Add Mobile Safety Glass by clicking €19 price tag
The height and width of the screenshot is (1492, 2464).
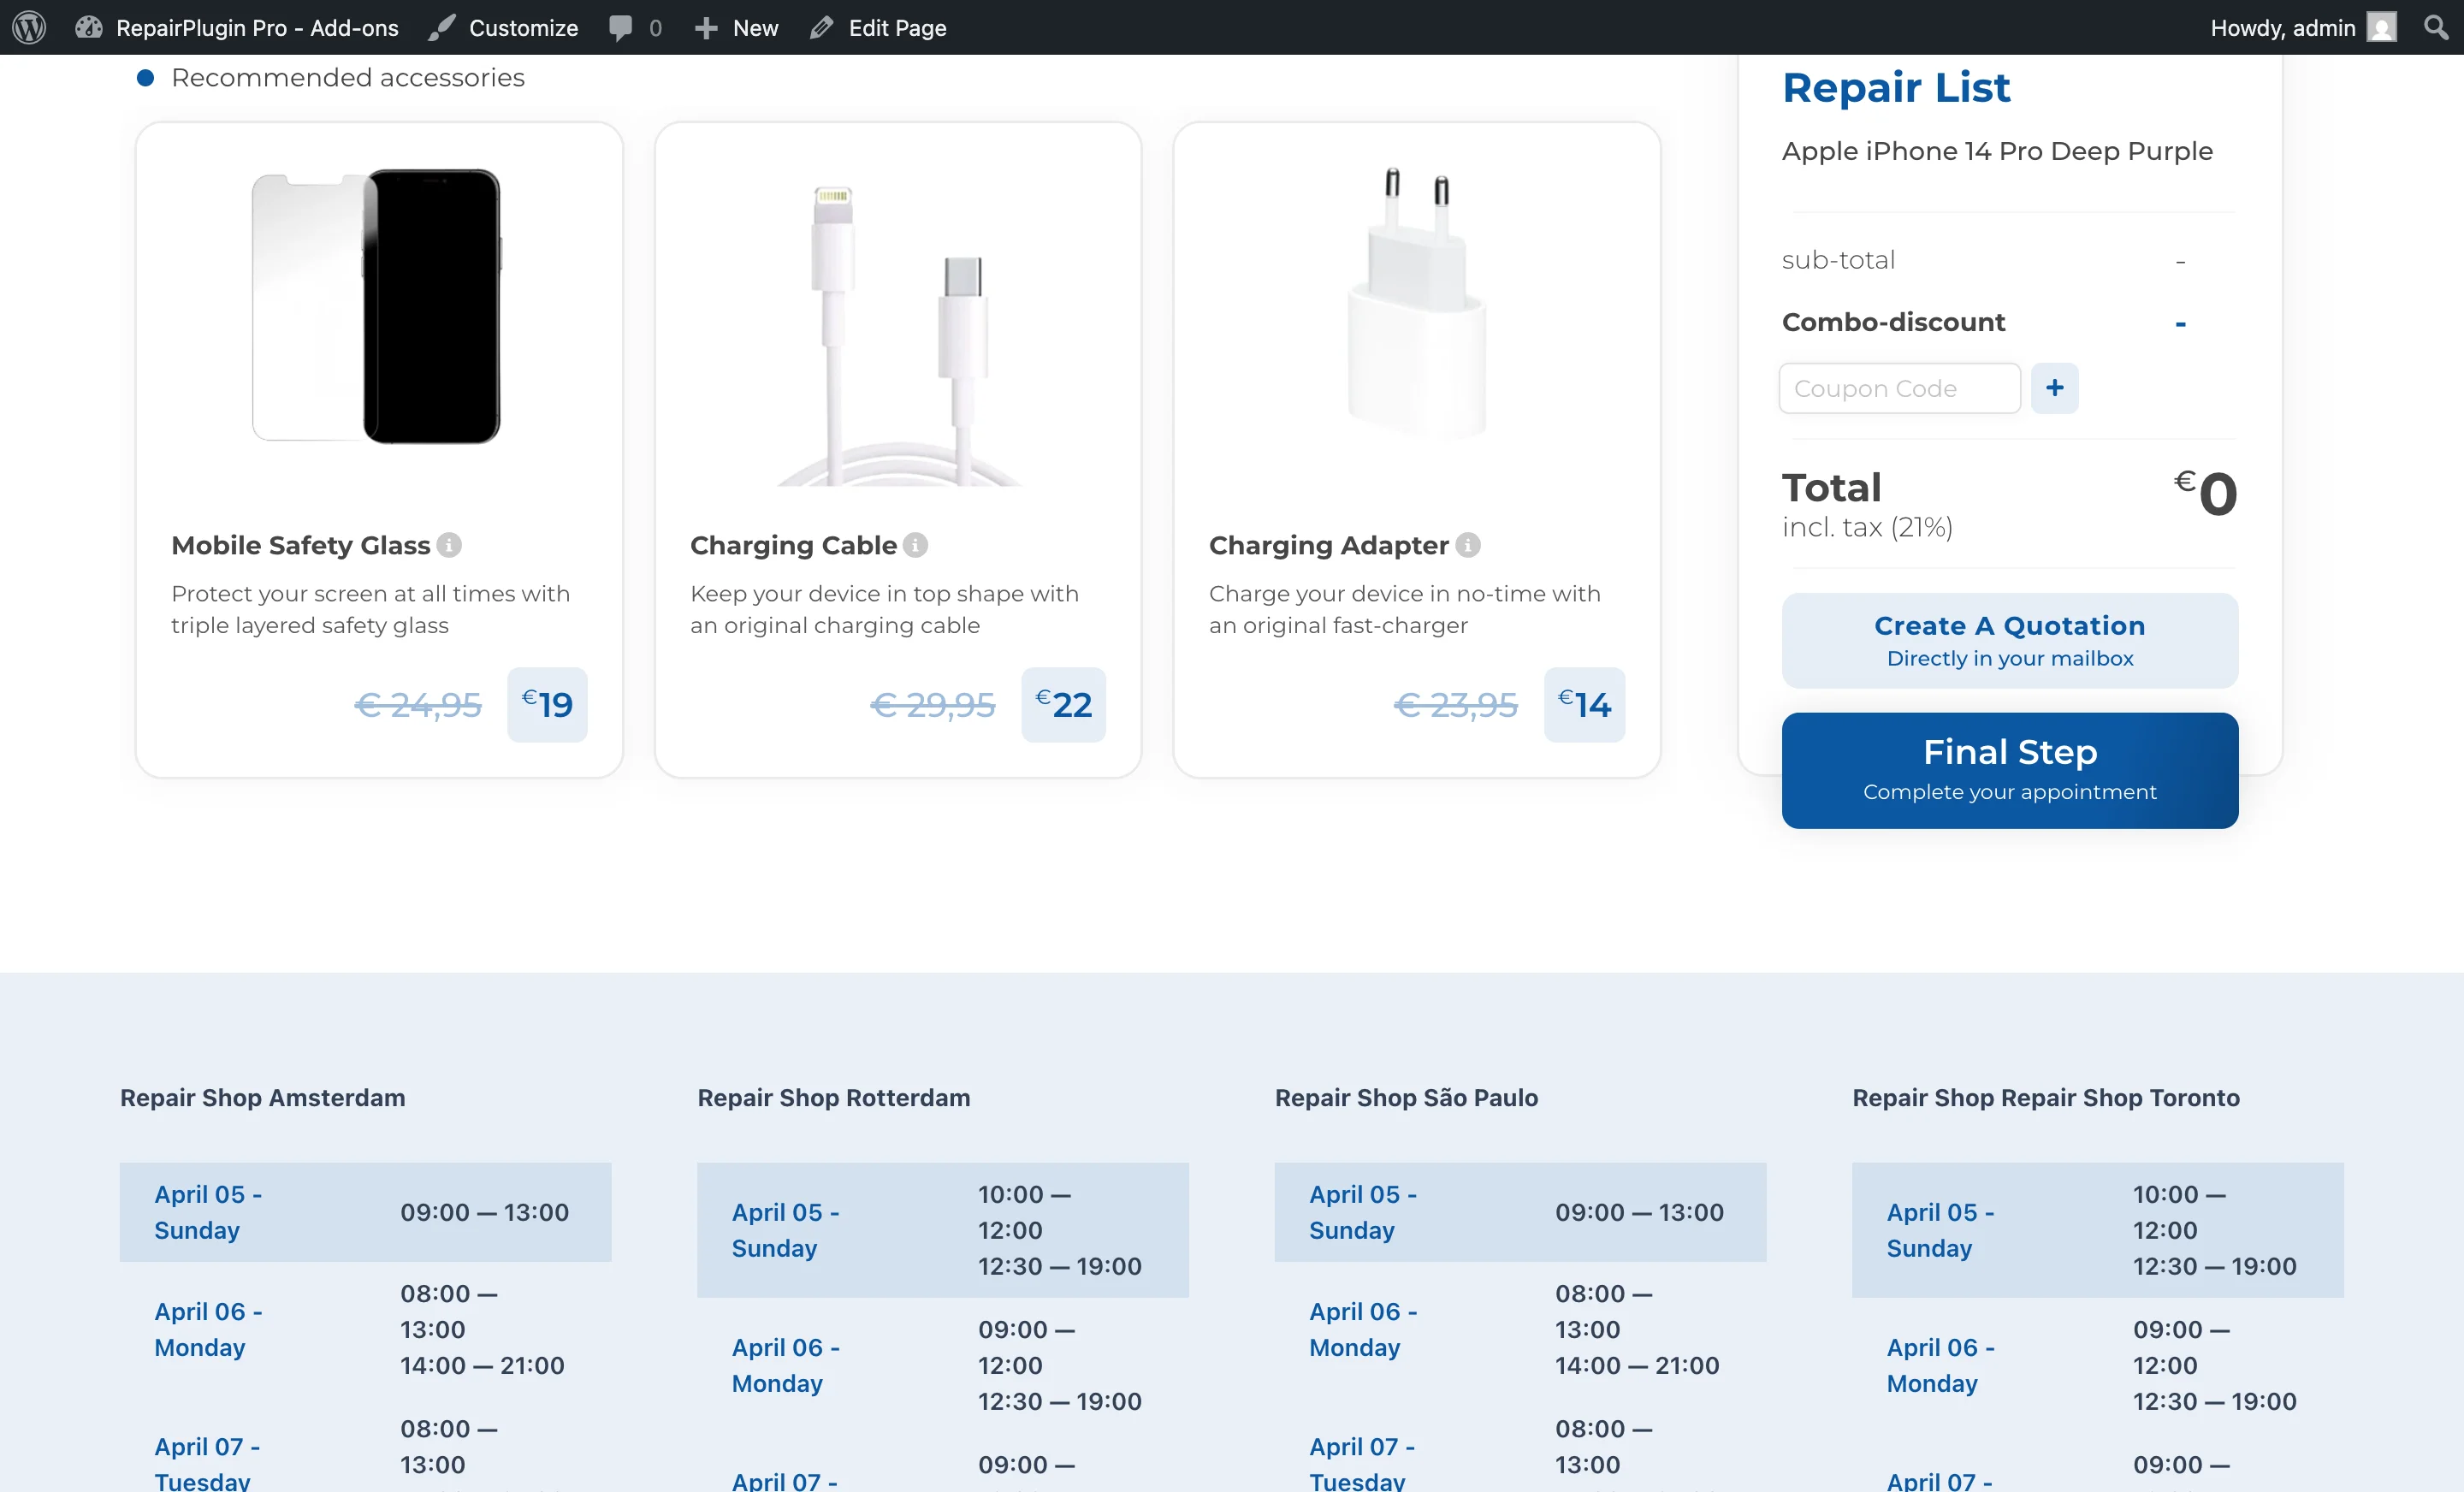tap(546, 705)
